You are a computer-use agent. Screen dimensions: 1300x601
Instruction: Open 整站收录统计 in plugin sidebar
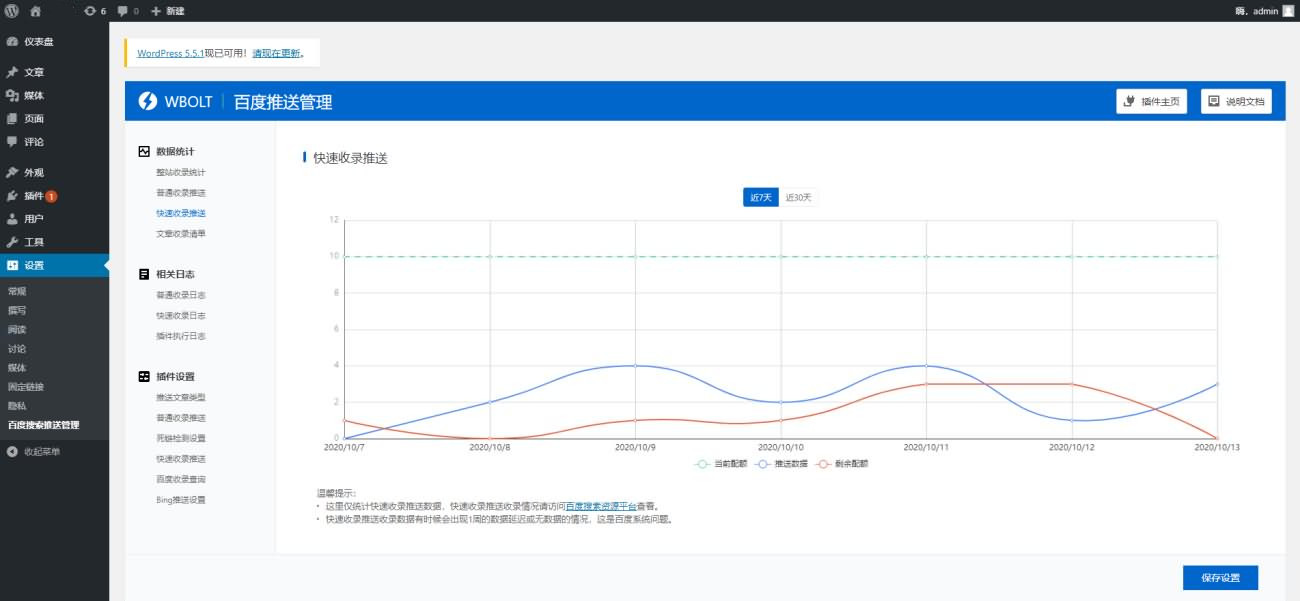click(x=181, y=172)
